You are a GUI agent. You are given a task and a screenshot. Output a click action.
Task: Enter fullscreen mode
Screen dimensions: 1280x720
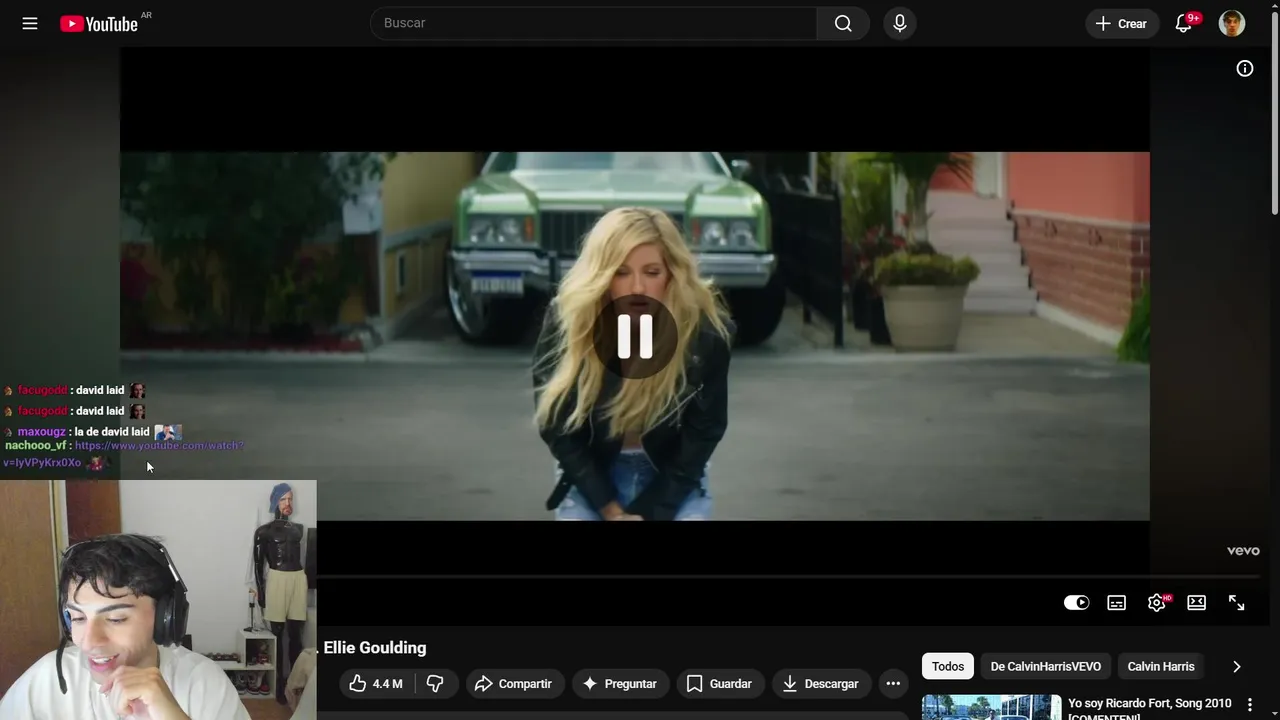tap(1237, 602)
